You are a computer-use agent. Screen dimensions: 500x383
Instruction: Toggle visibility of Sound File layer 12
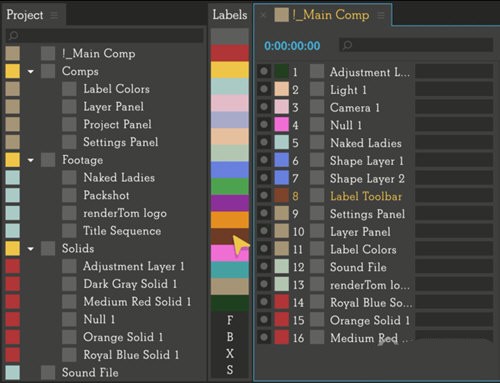click(264, 266)
